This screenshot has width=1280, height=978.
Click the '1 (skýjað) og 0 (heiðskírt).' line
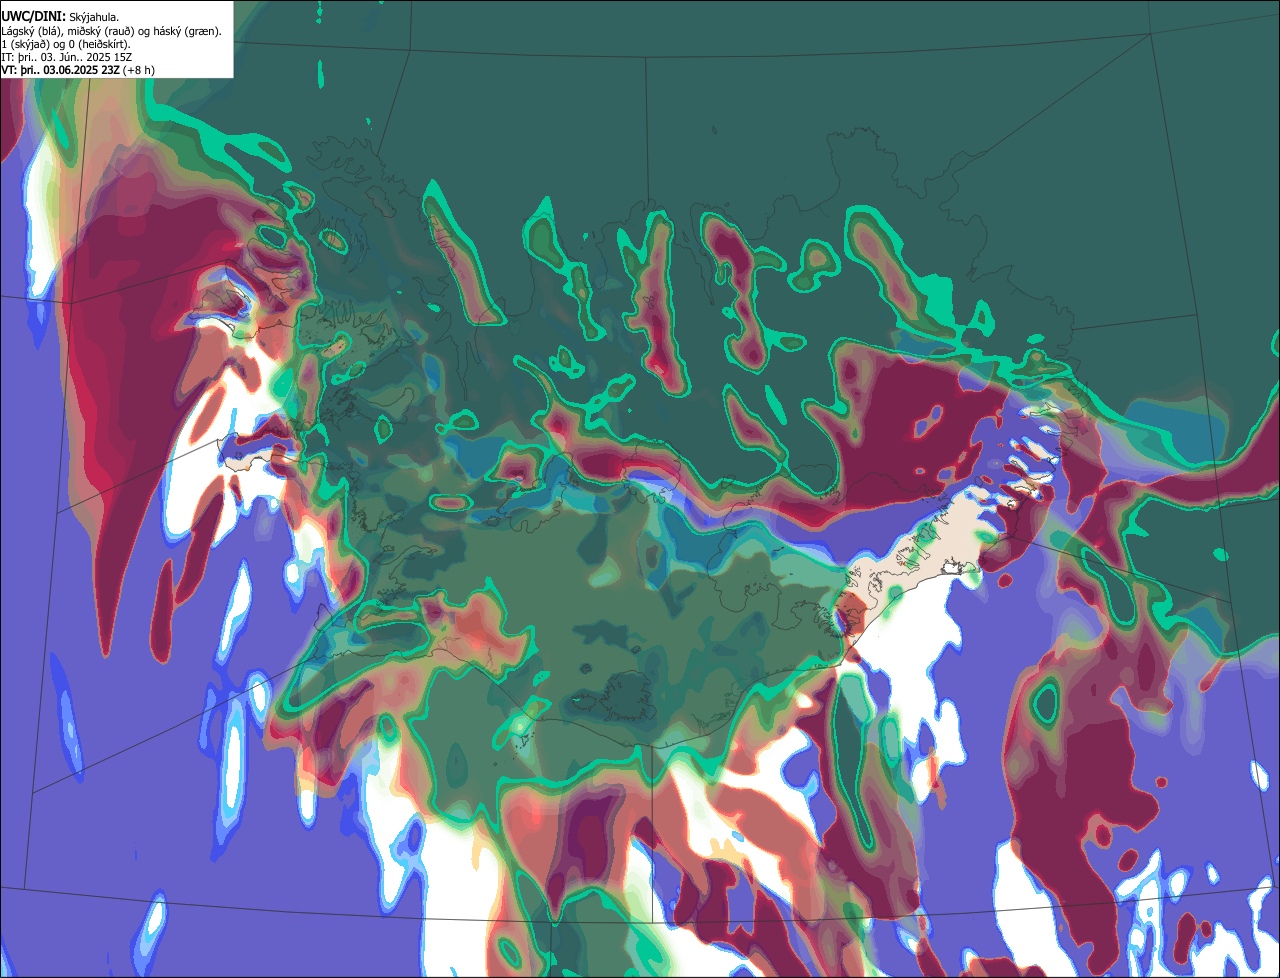coord(66,44)
